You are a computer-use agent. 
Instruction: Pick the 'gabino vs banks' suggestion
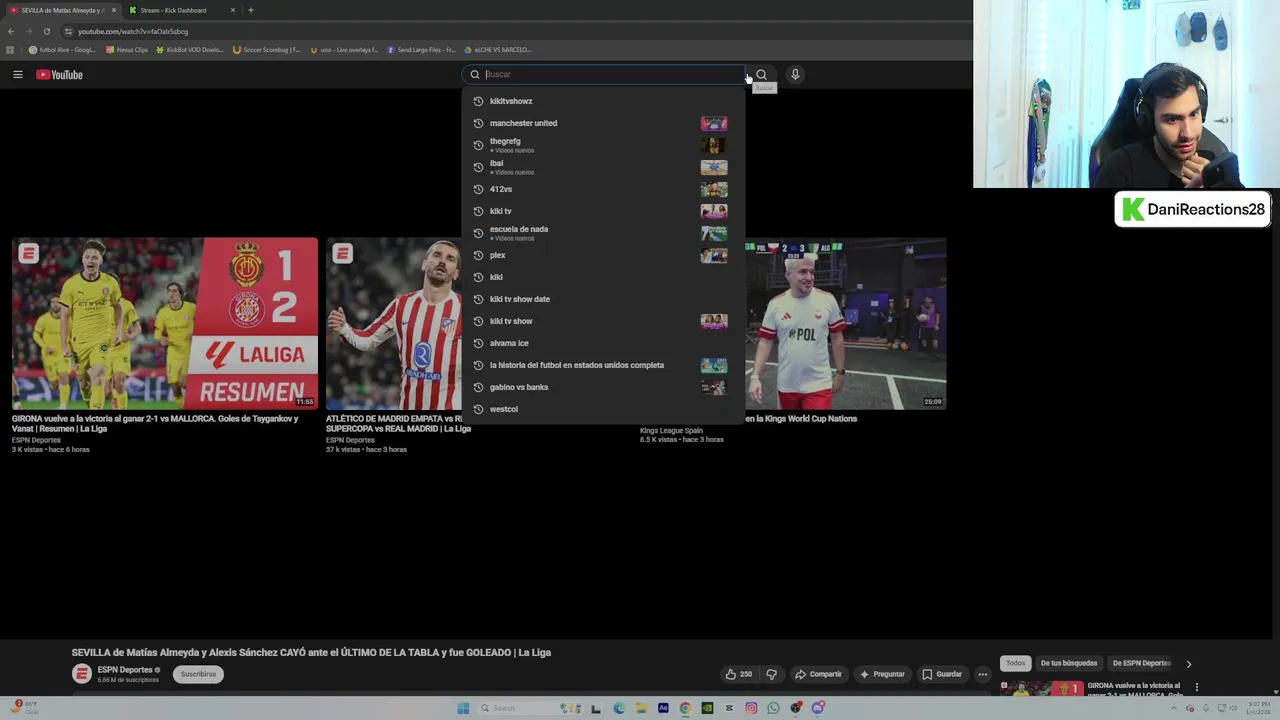(x=603, y=387)
